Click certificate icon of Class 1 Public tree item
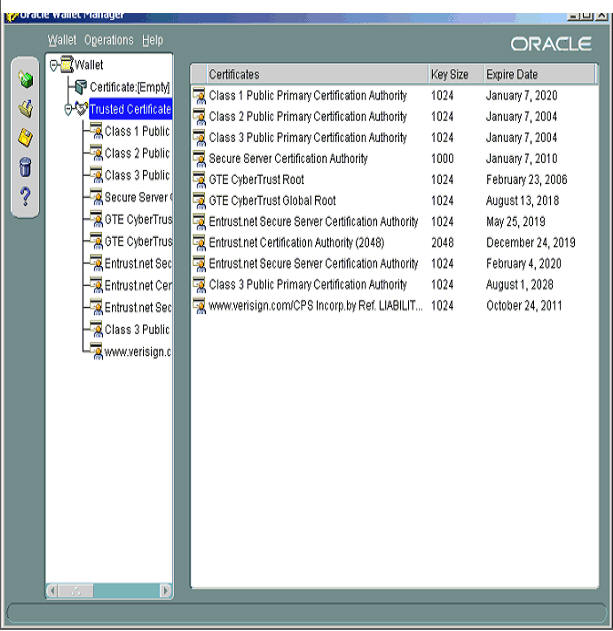The height and width of the screenshot is (631, 613). point(96,131)
